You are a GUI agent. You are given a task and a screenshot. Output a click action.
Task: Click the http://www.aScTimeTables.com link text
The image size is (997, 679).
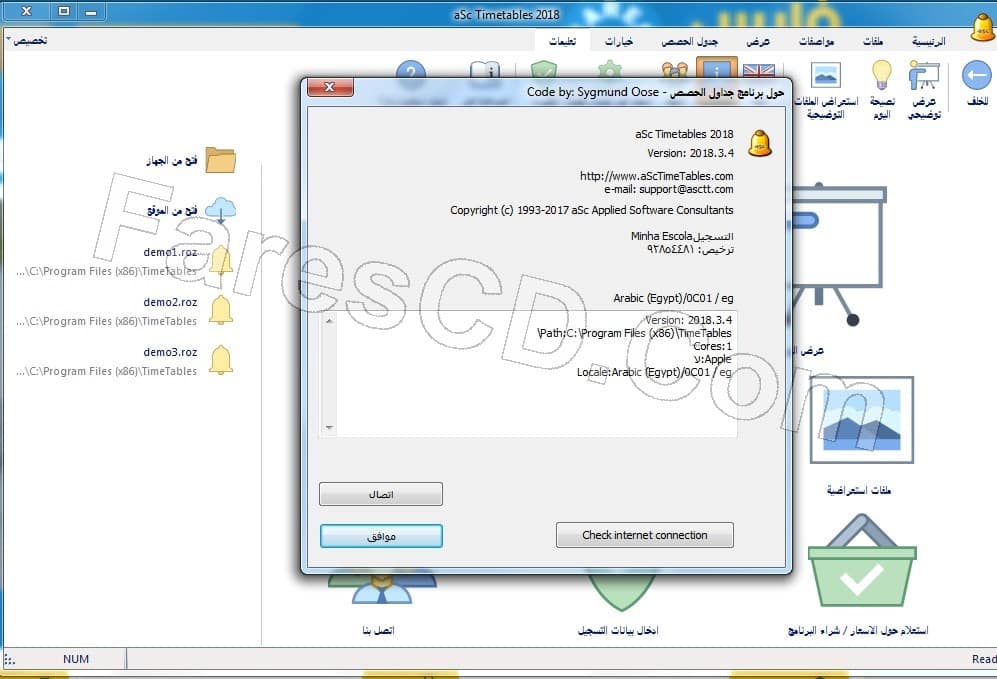pos(656,176)
